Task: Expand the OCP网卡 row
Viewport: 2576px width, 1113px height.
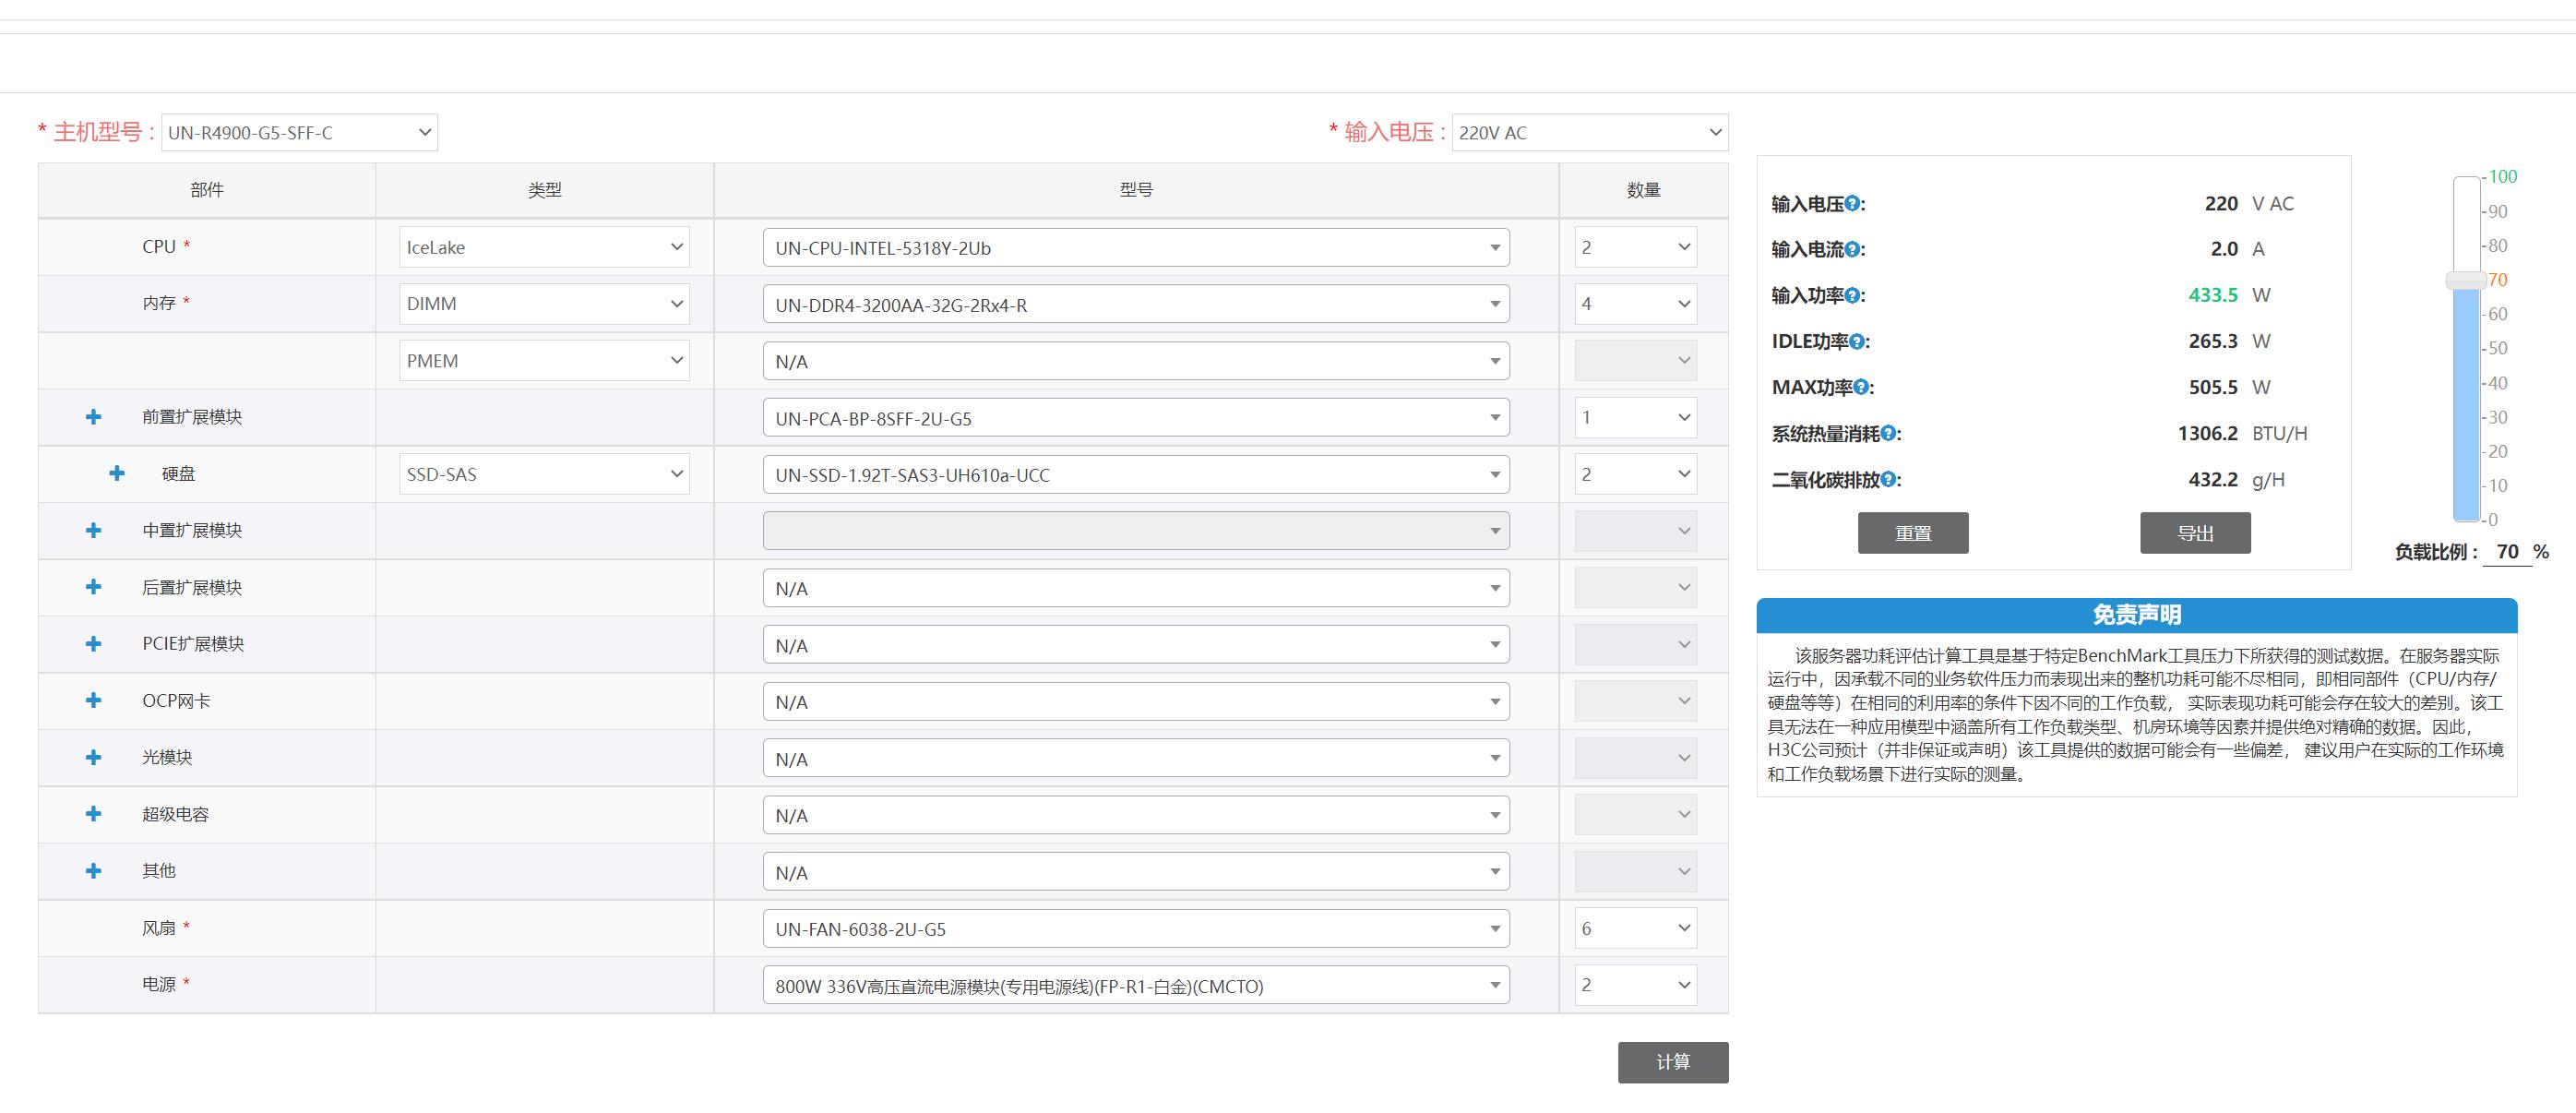Action: point(94,701)
